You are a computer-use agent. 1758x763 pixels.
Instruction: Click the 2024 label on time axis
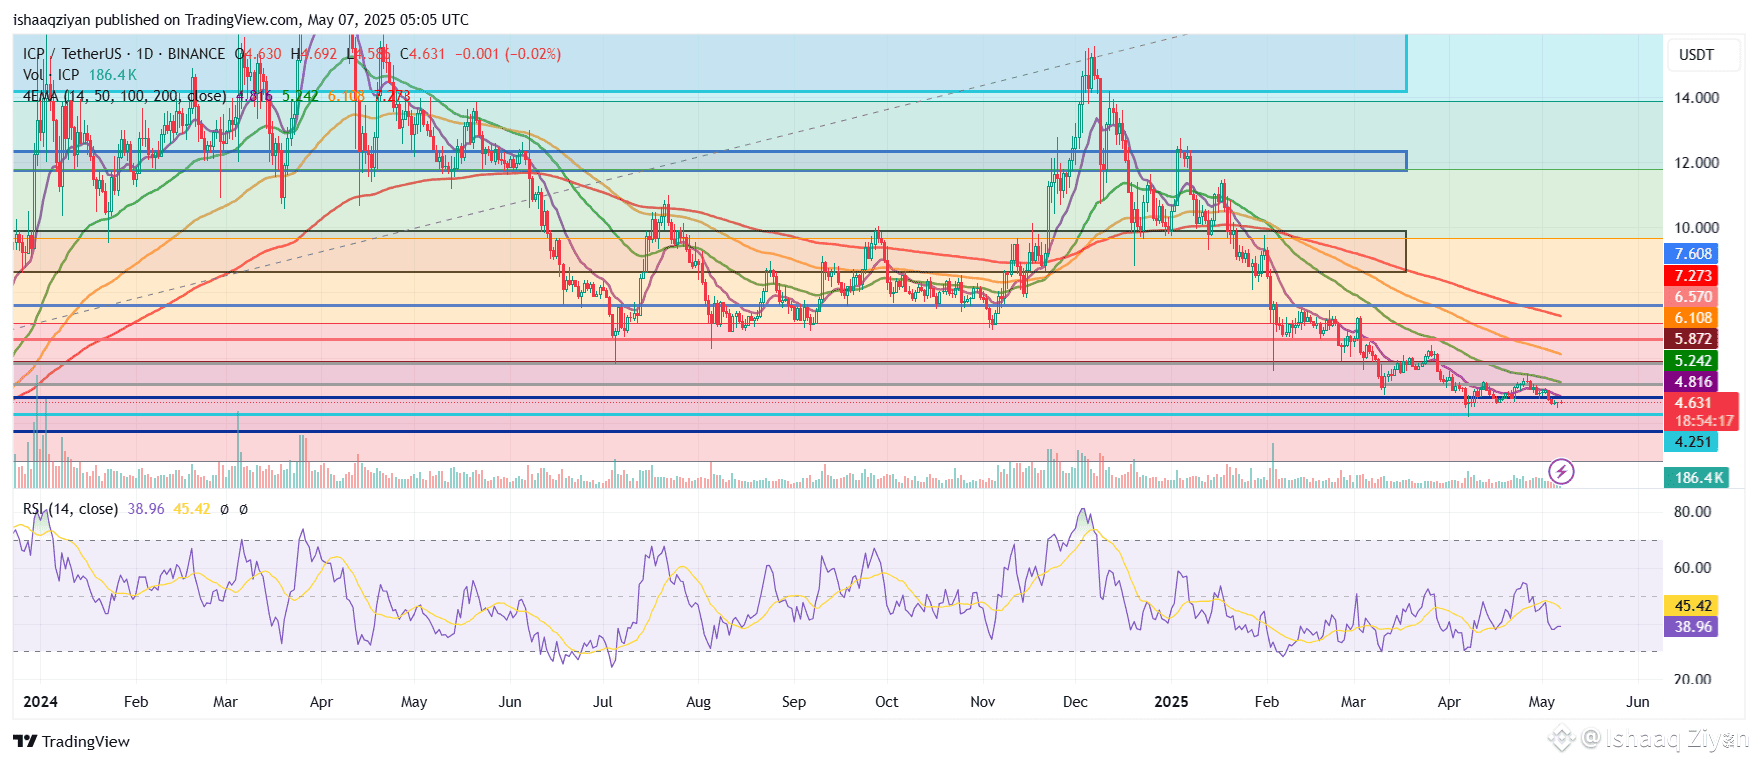tap(40, 702)
